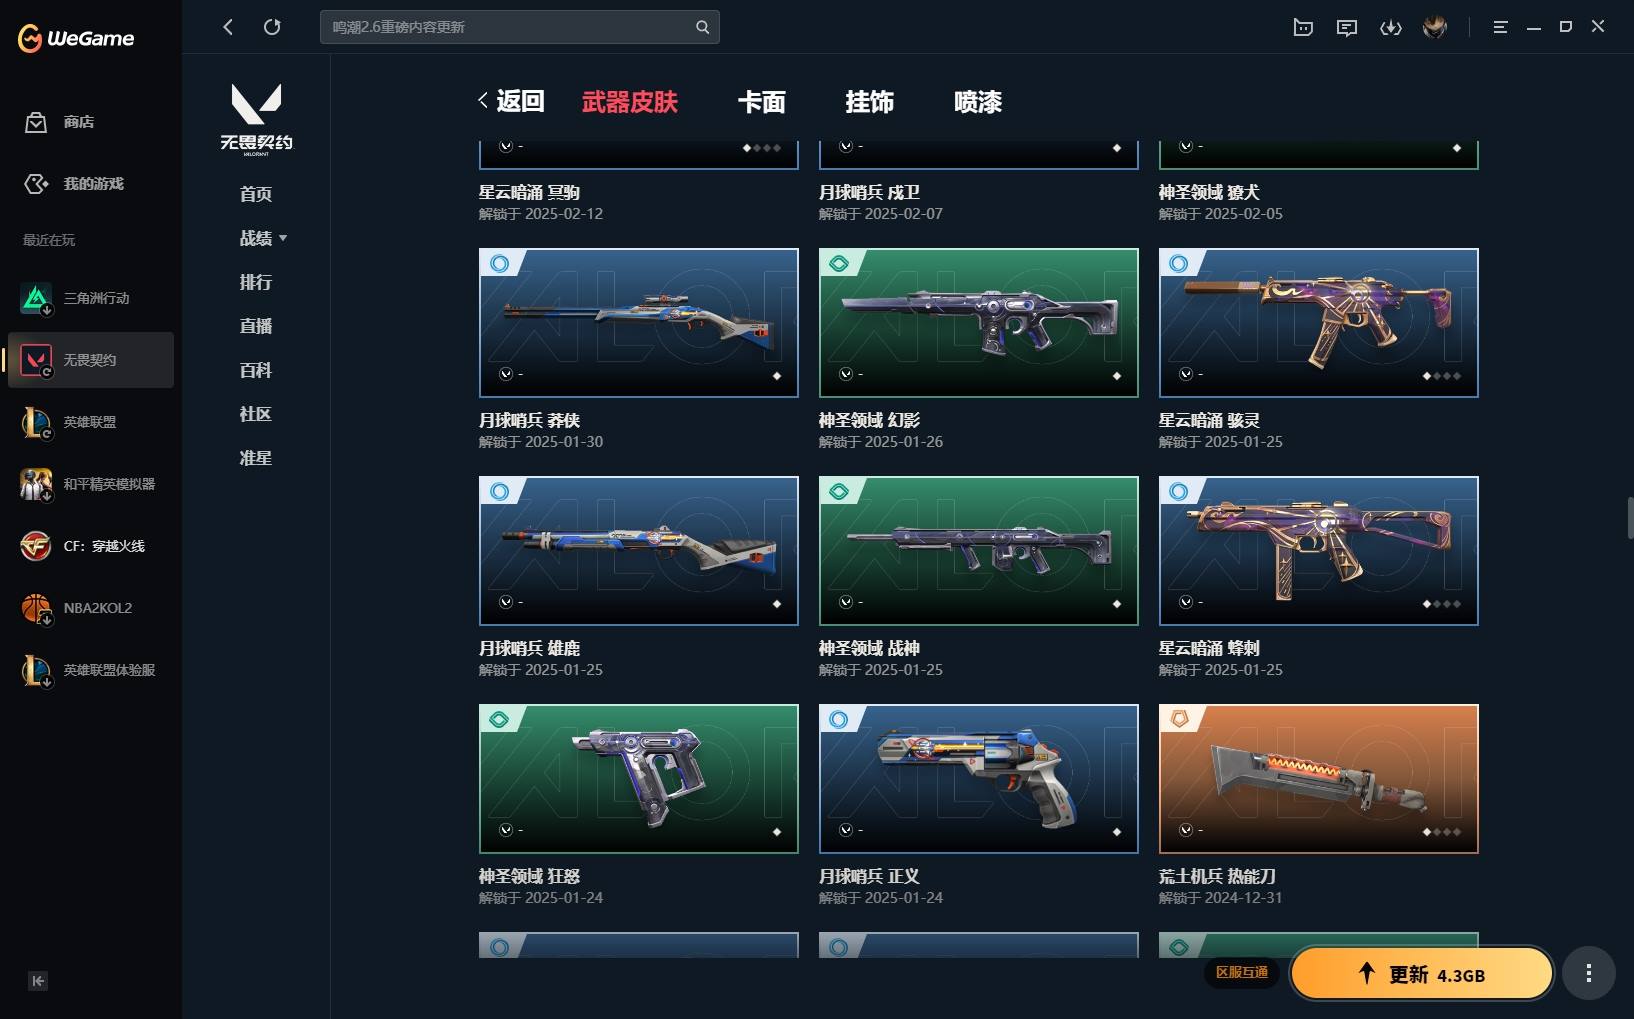Switch to the 挂饰 tab
The image size is (1634, 1019).
tap(870, 102)
